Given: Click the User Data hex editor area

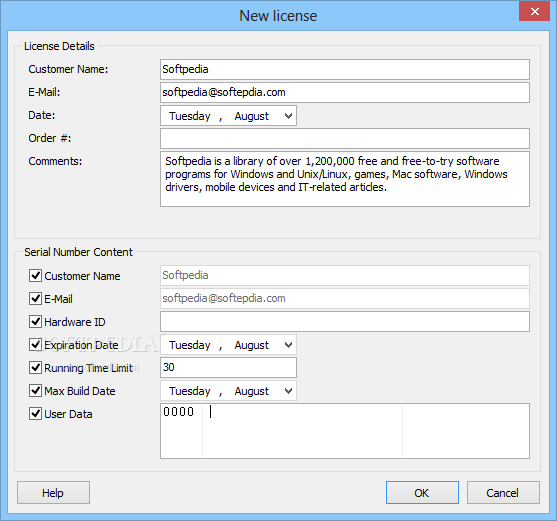Looking at the screenshot, I should pyautogui.click(x=345, y=431).
